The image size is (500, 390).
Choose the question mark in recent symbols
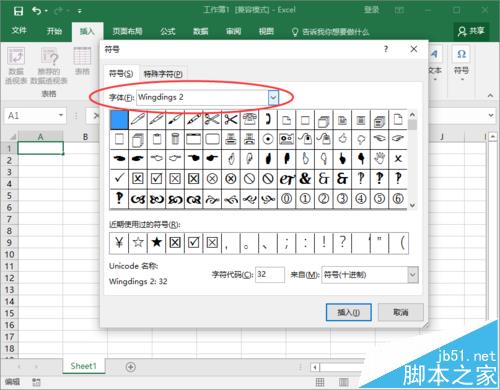click(342, 243)
